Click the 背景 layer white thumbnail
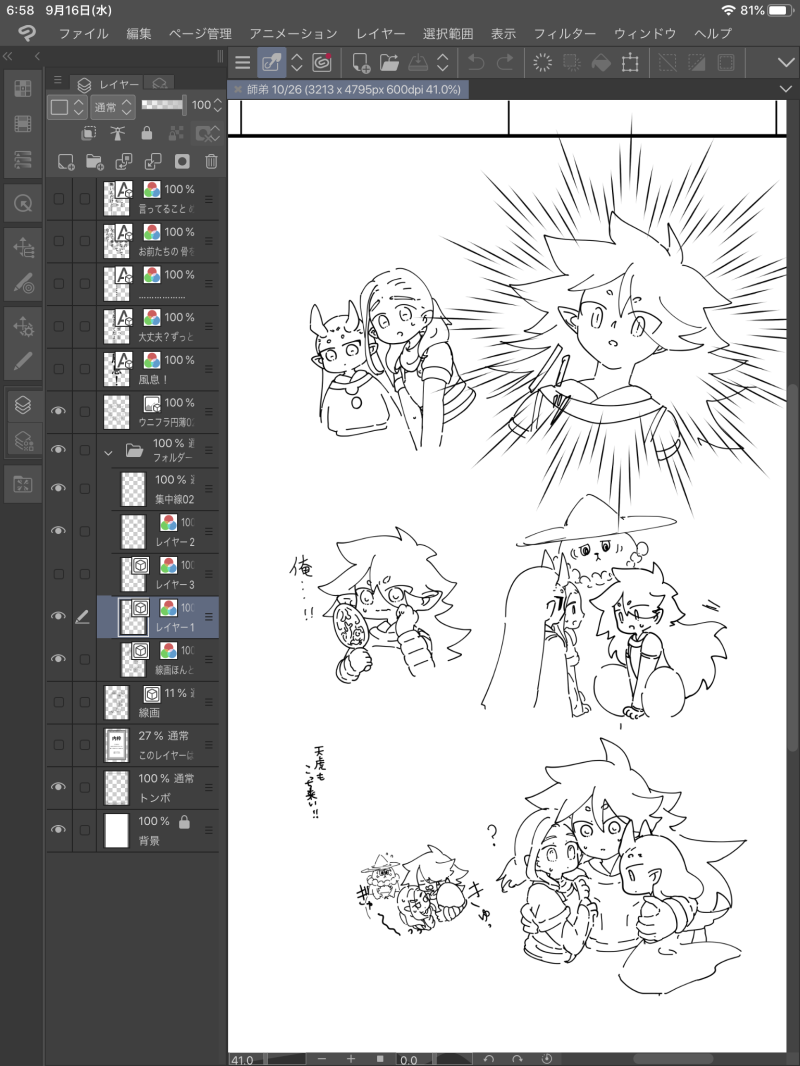 click(116, 830)
